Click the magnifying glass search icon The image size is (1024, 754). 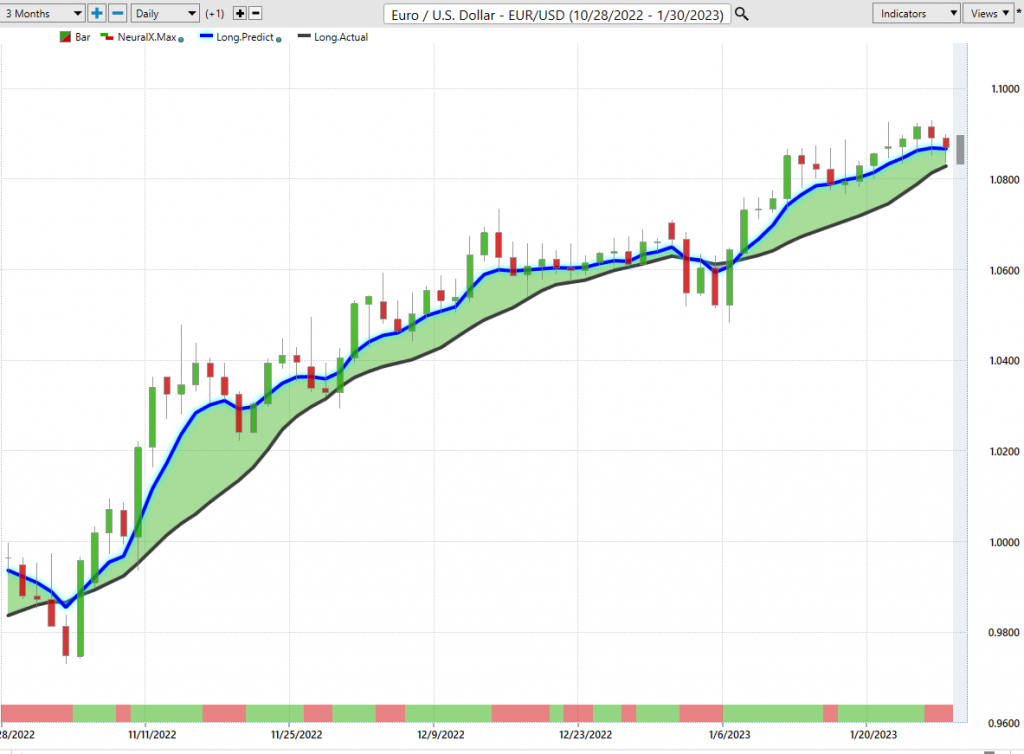742,14
